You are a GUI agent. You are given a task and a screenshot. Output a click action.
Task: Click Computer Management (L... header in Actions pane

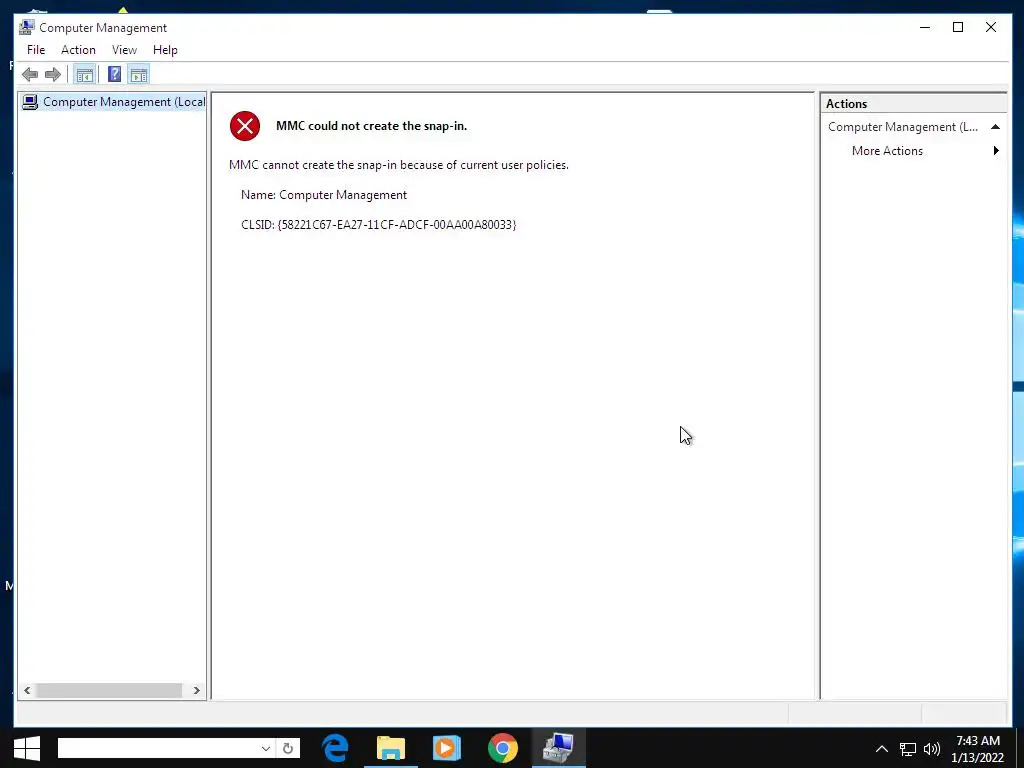pos(903,127)
